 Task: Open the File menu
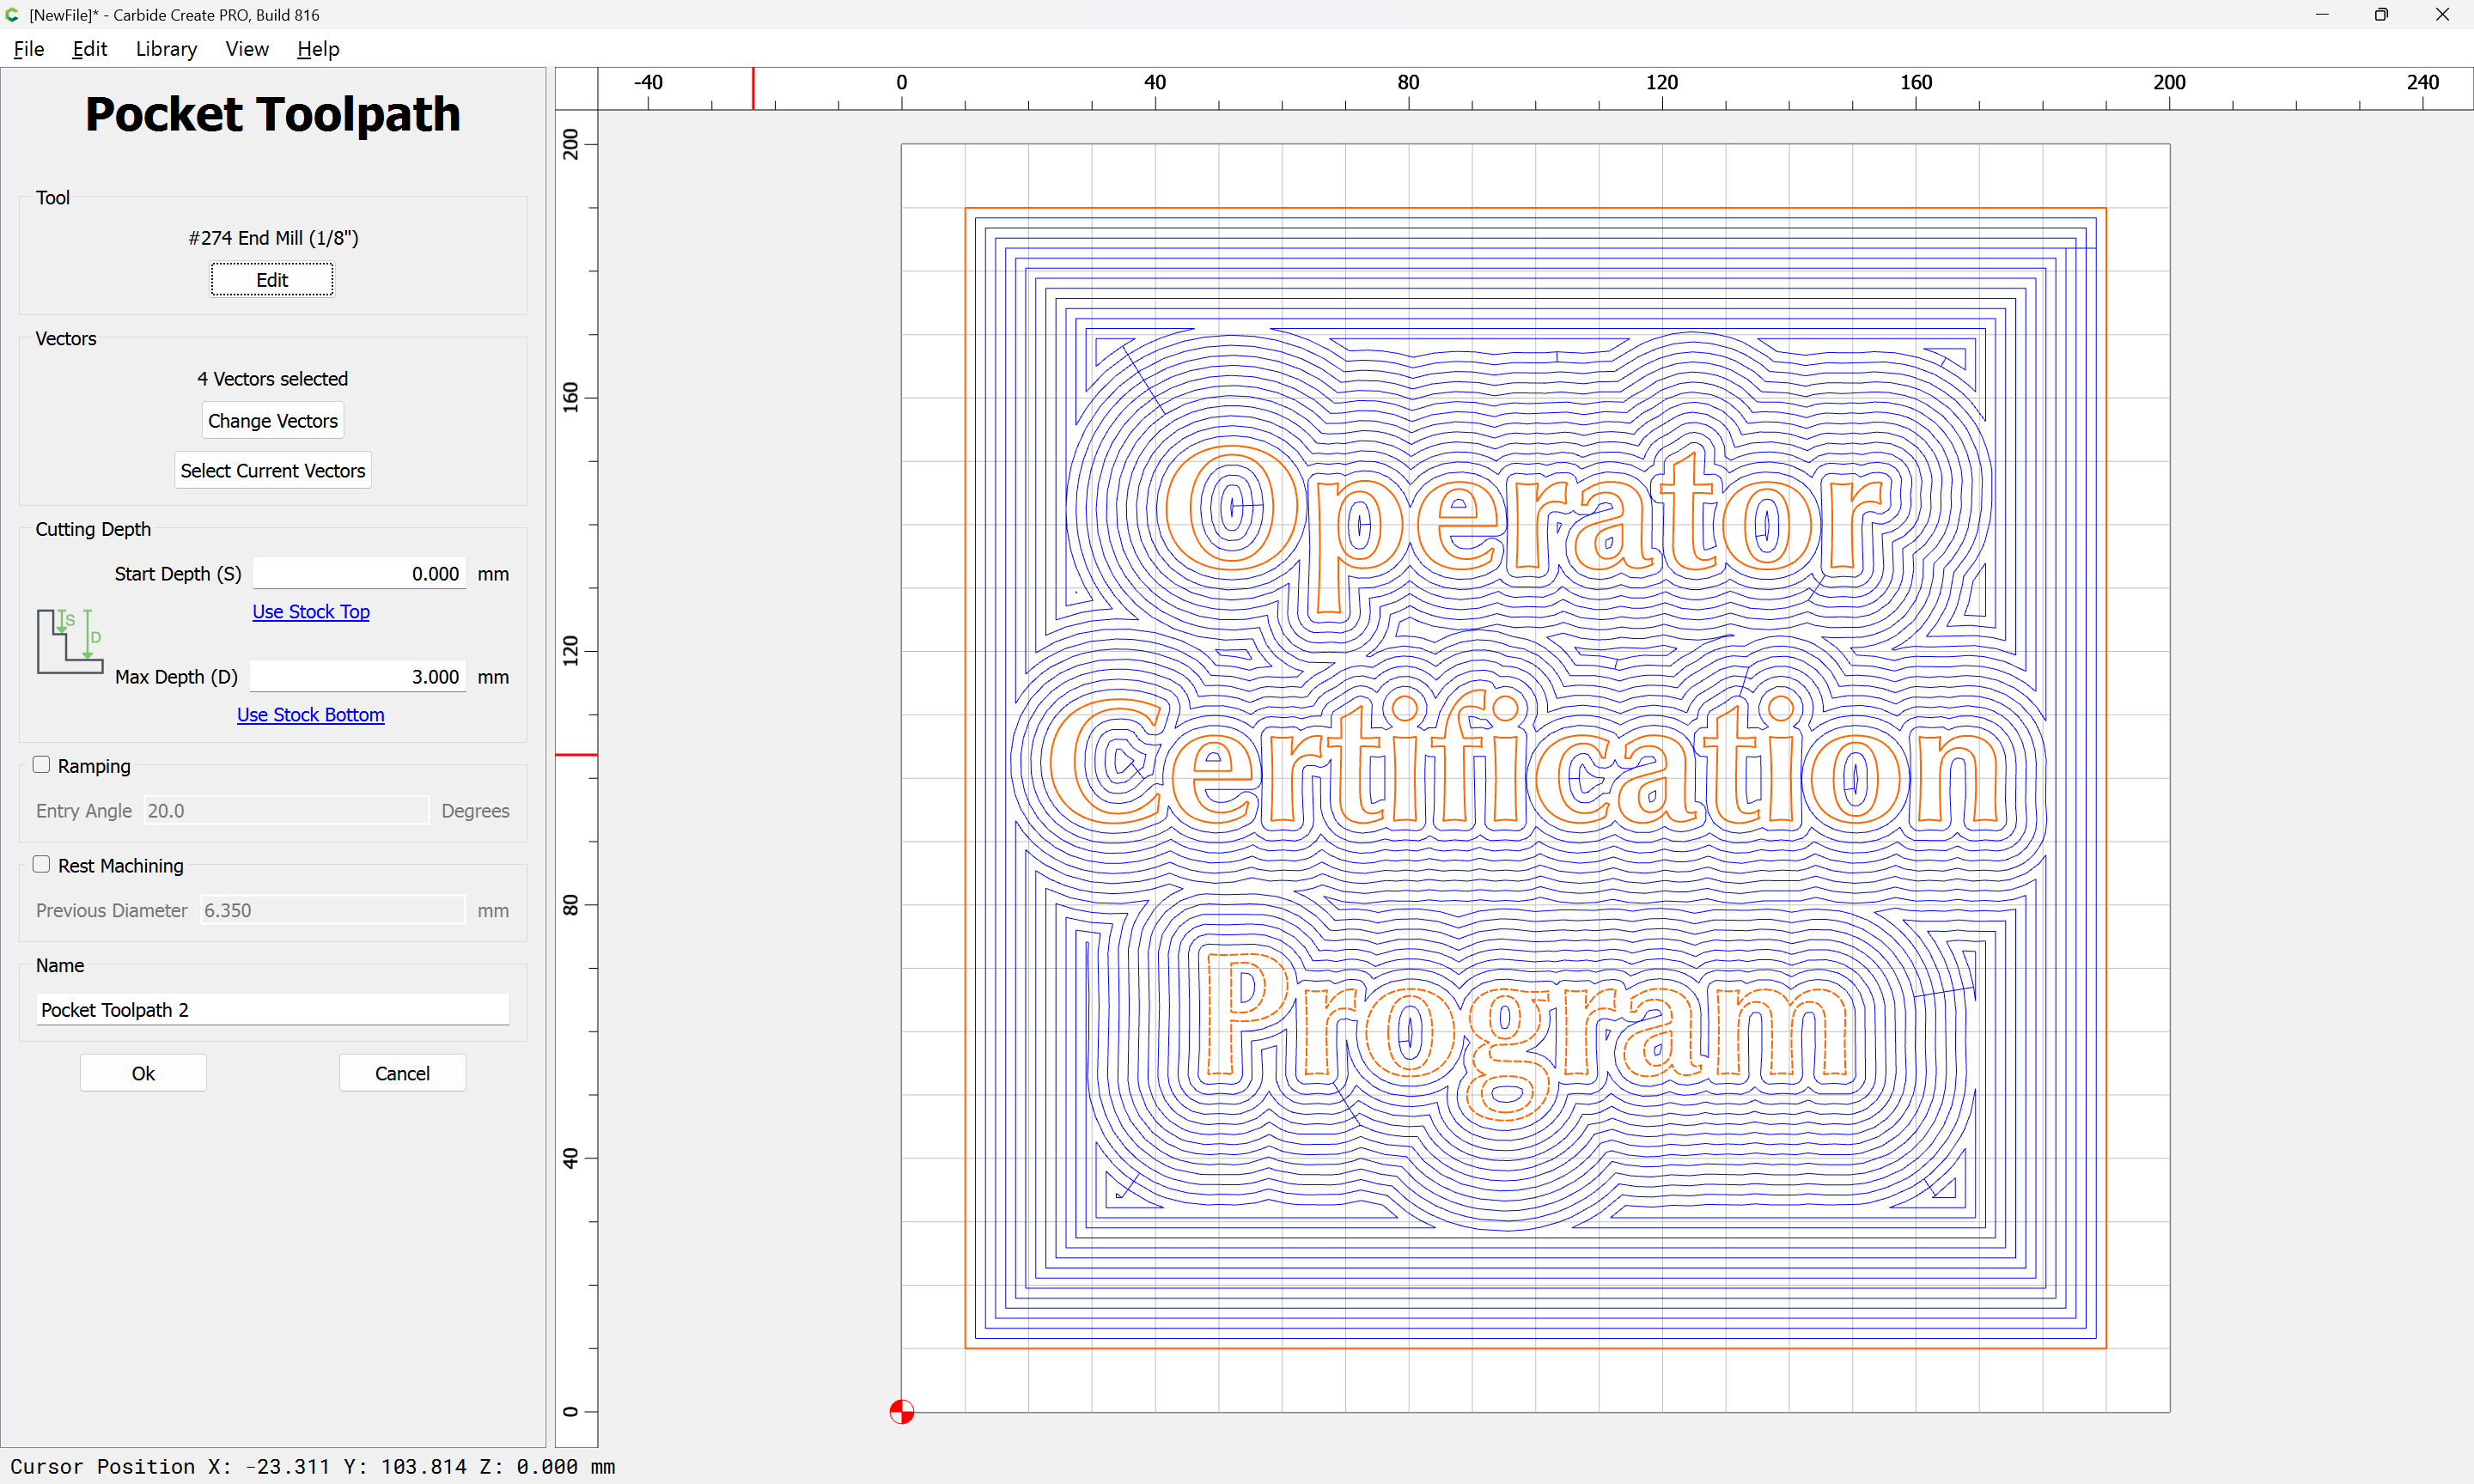click(x=29, y=49)
